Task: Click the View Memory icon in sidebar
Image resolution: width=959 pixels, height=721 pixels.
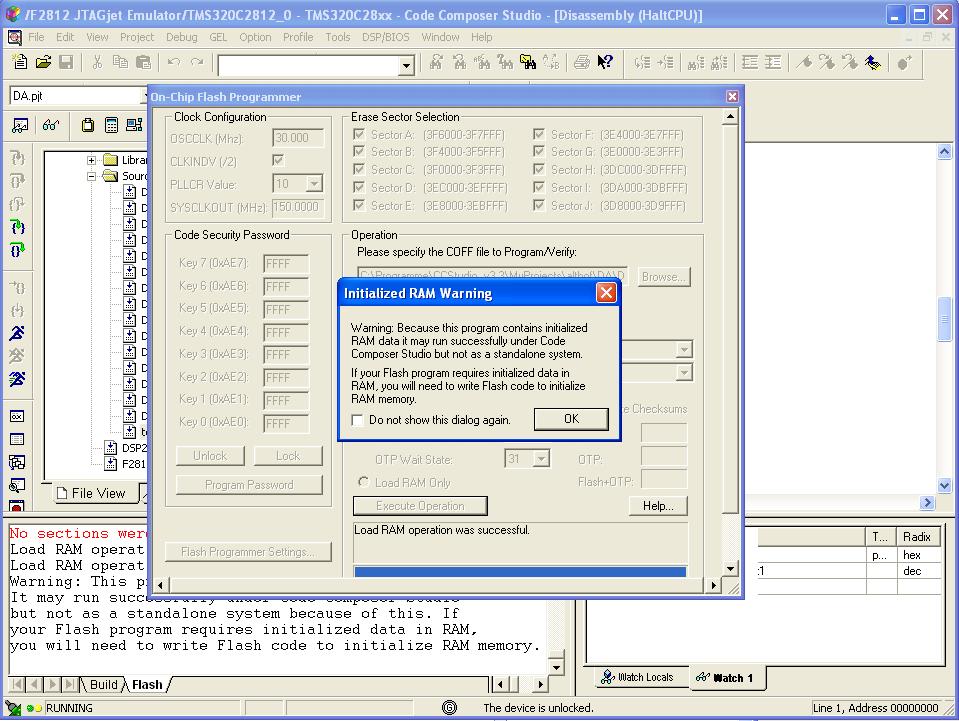Action: coord(17,439)
